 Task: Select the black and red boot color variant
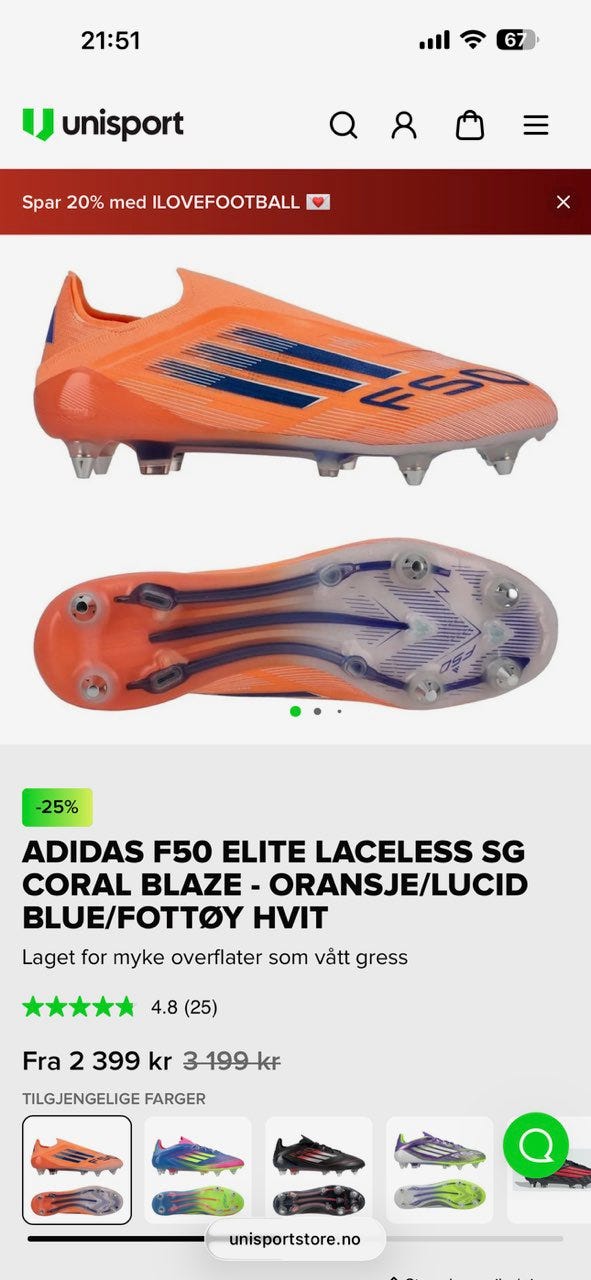319,1170
